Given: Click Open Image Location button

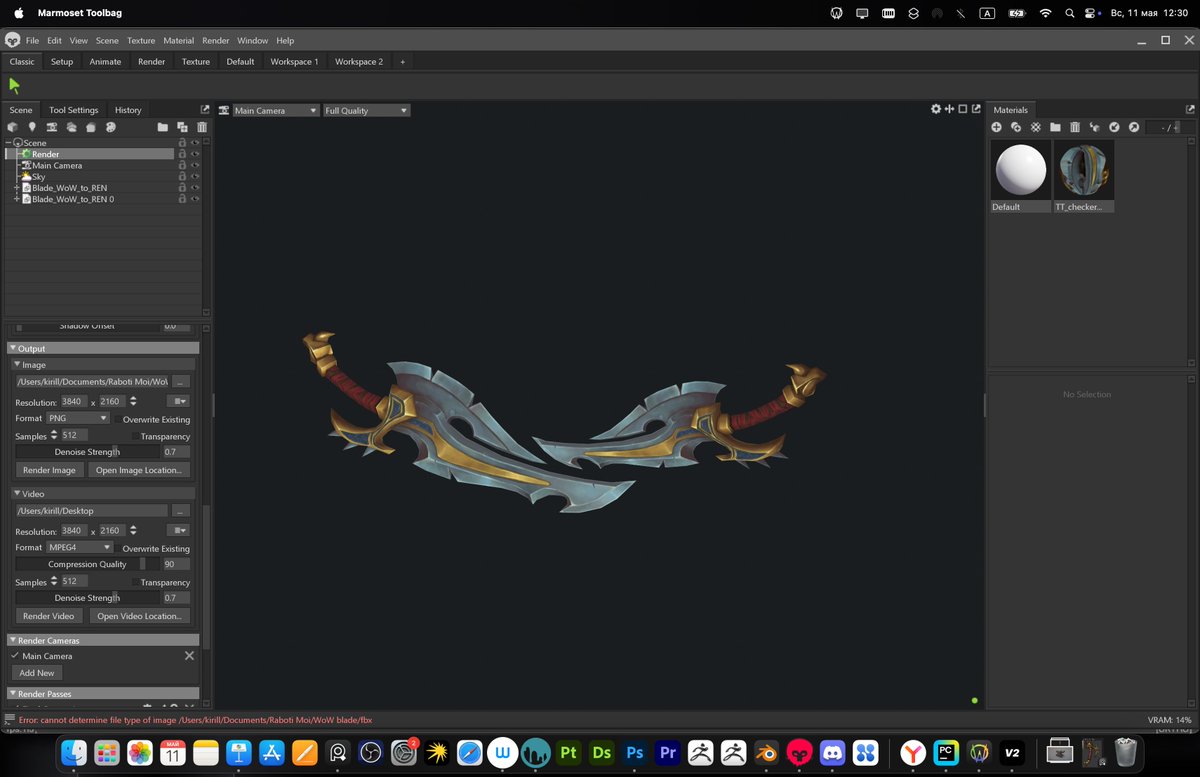Looking at the screenshot, I should [x=139, y=470].
